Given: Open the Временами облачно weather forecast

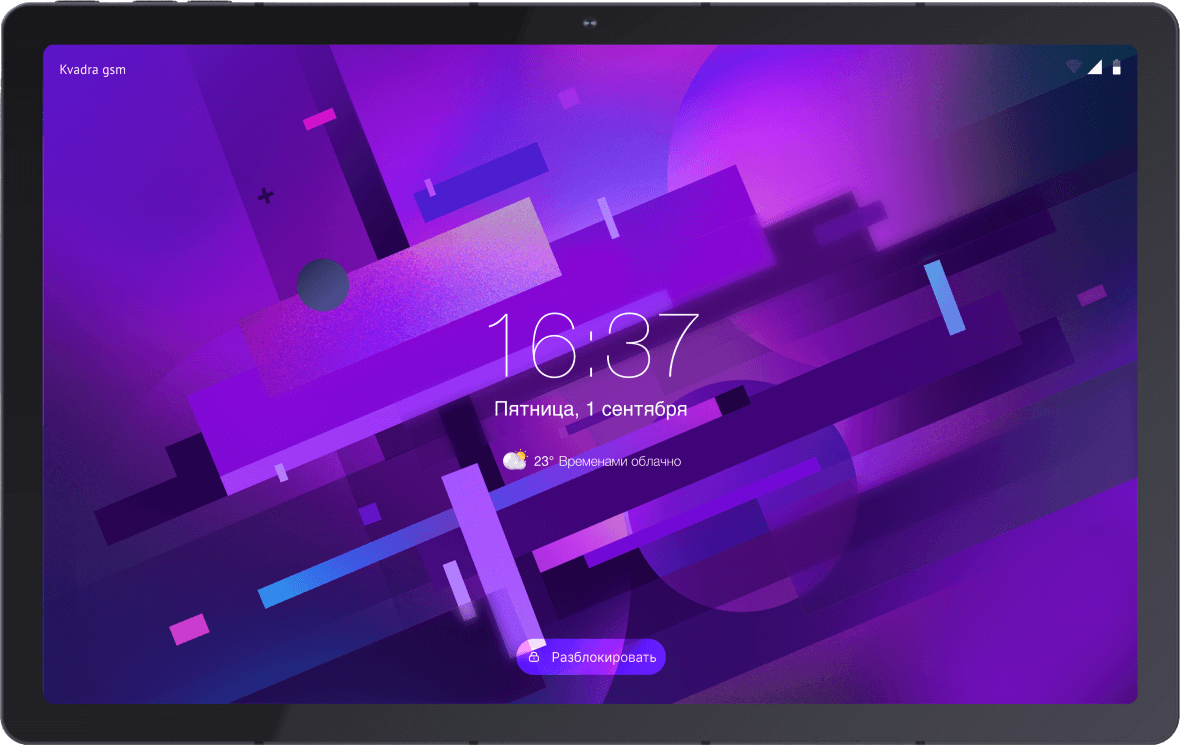Looking at the screenshot, I should (619, 461).
